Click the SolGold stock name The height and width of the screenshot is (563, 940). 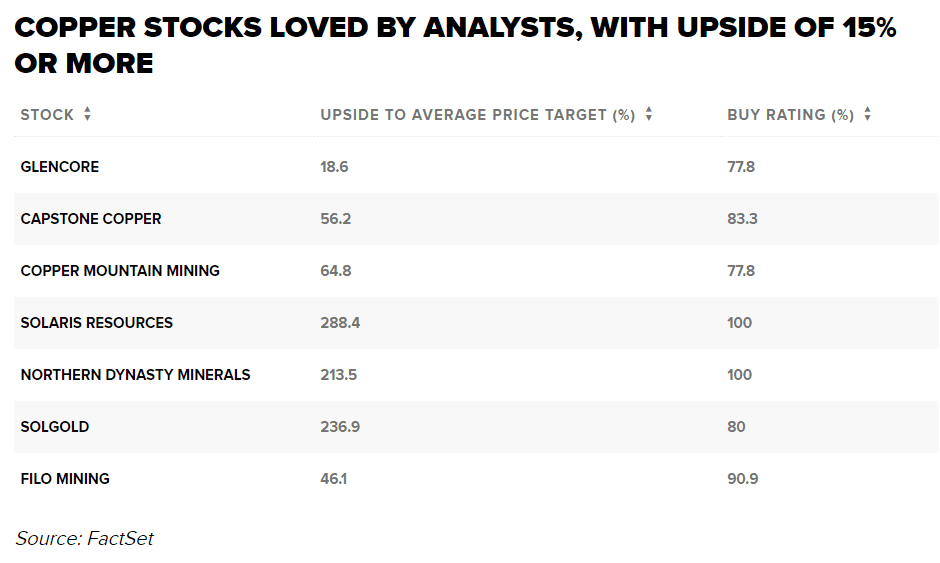click(x=55, y=427)
